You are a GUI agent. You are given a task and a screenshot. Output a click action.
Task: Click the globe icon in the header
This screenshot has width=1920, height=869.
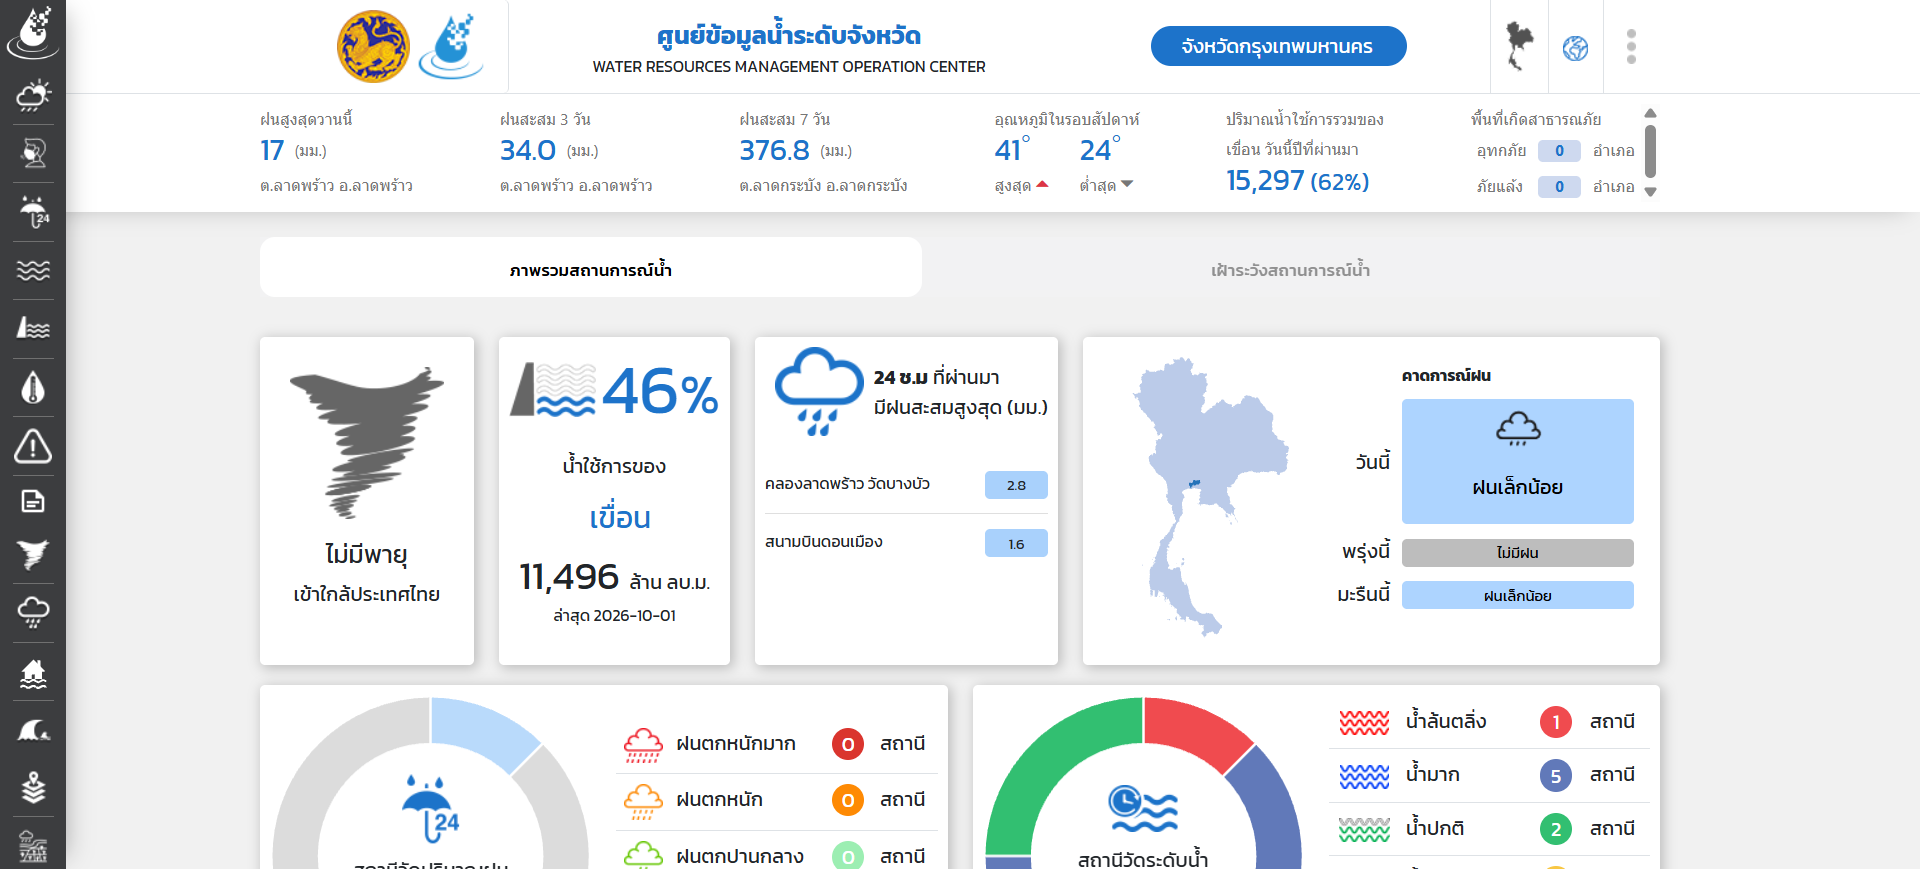click(x=1575, y=48)
